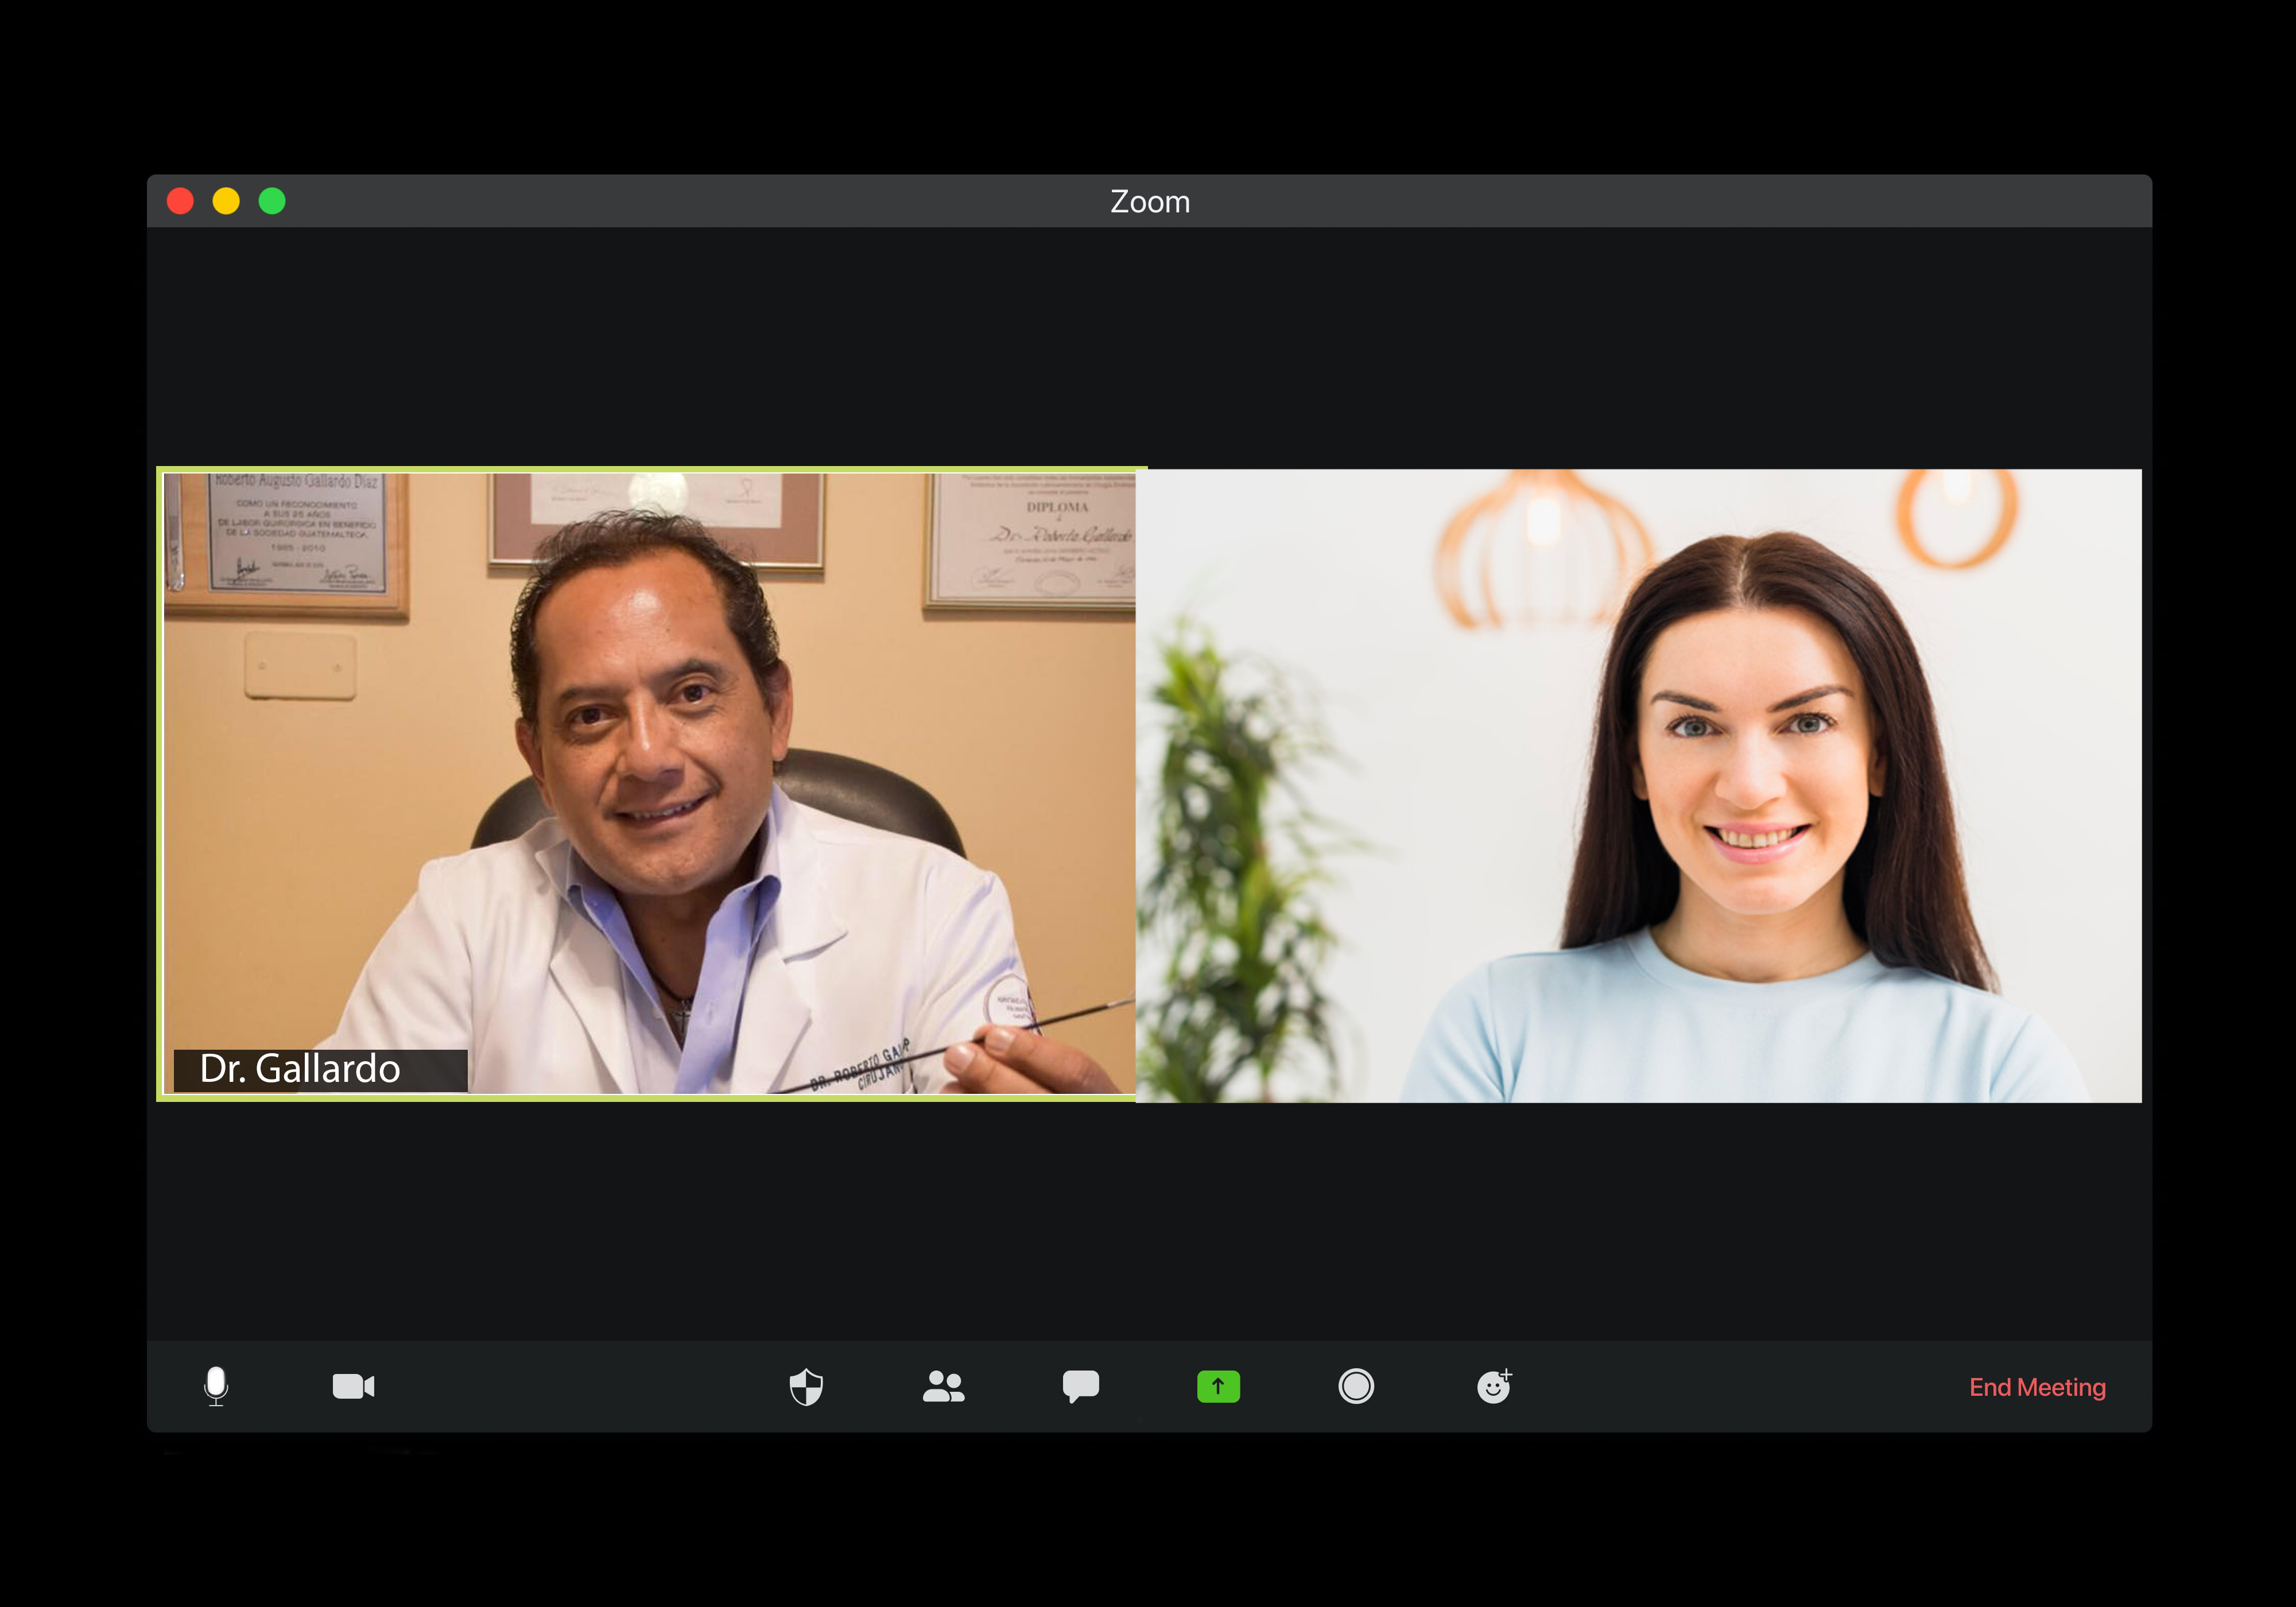
Task: Enter full screen with the green window button
Action: [x=272, y=201]
